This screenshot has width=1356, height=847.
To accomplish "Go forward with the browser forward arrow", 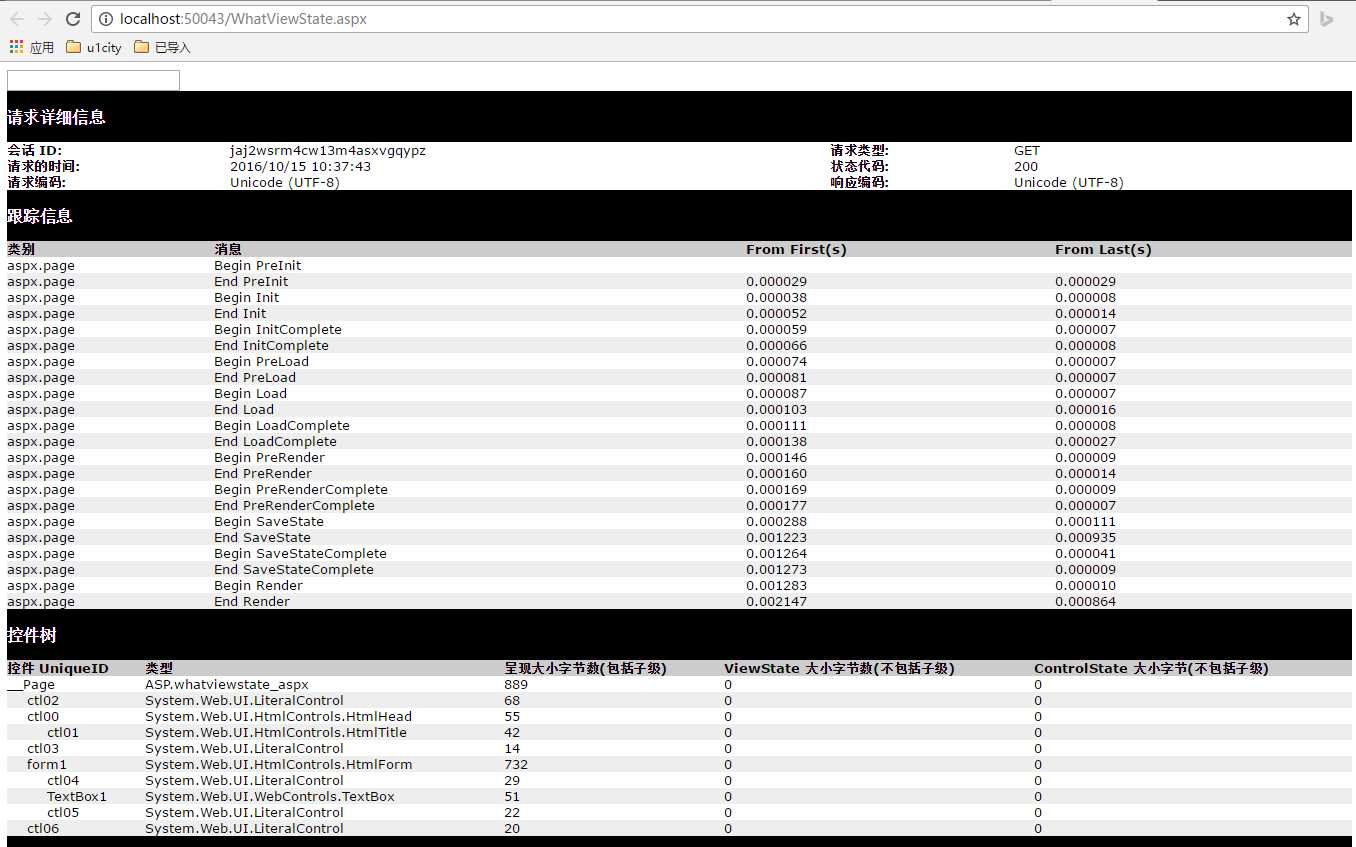I will pos(45,19).
